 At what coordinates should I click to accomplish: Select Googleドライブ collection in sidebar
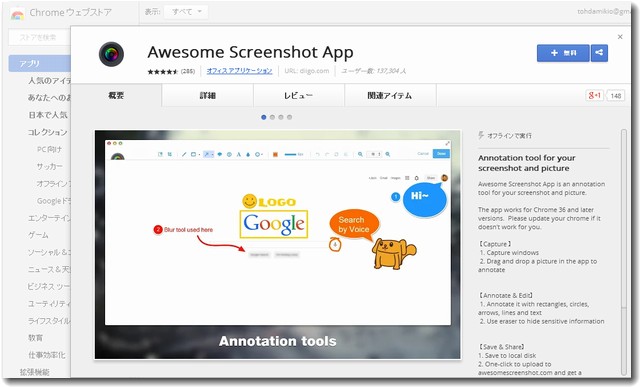pyautogui.click(x=53, y=201)
